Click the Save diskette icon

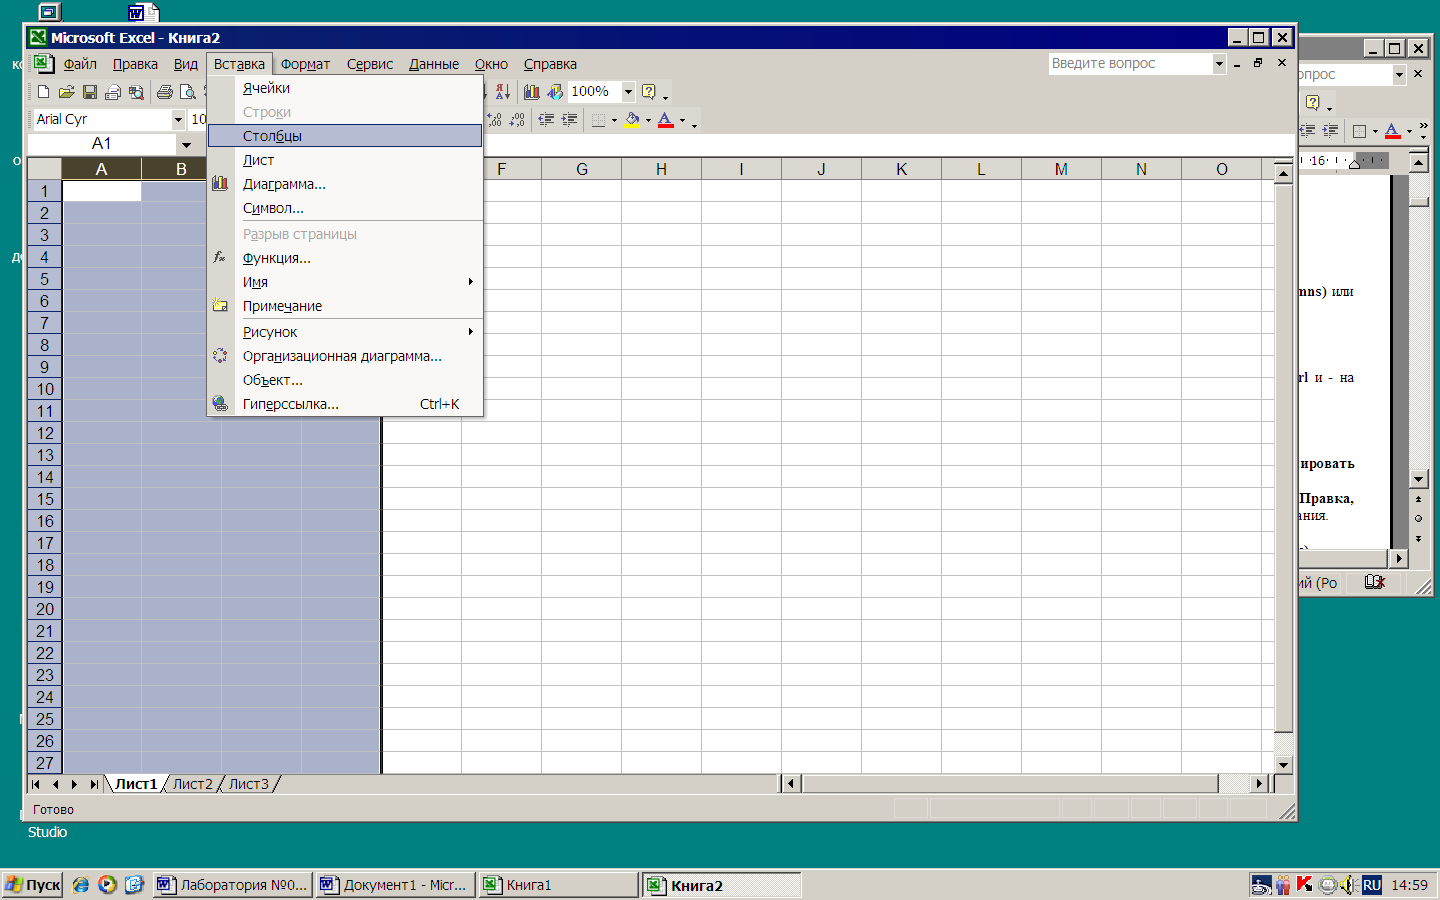[90, 92]
